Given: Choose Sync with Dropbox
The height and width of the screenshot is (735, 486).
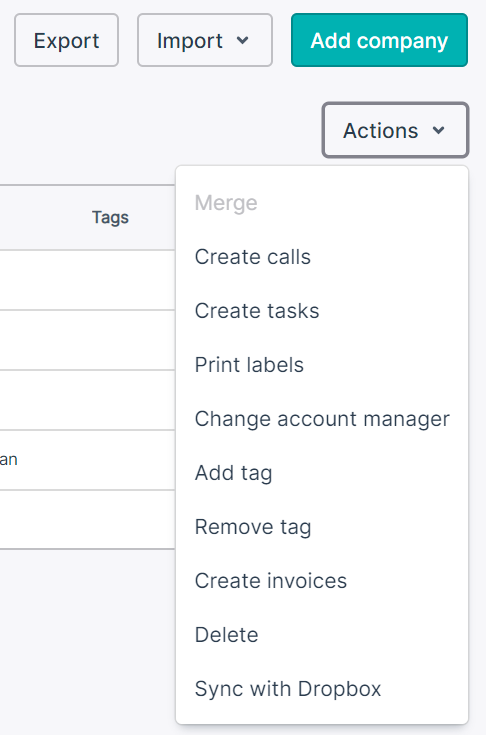Looking at the screenshot, I should coord(288,689).
